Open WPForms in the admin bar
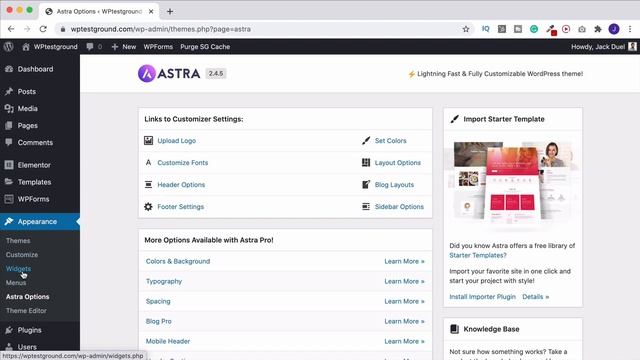Image resolution: width=640 pixels, height=360 pixels. [158, 47]
